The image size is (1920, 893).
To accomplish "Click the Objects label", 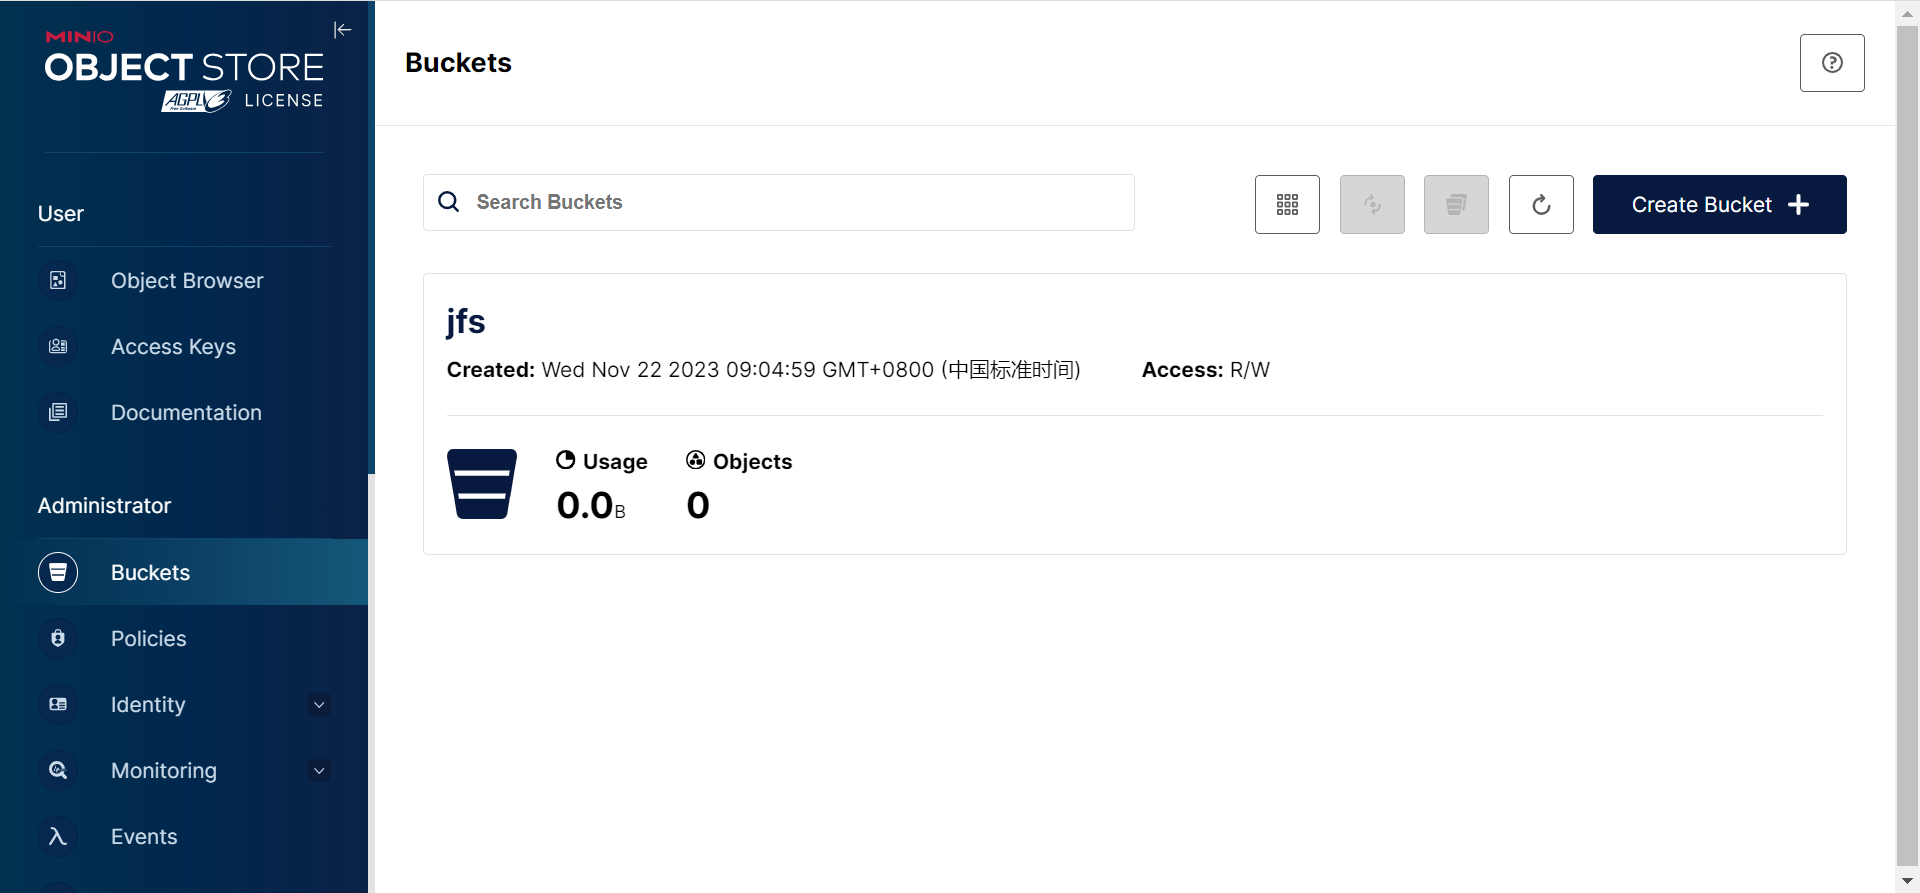I will click(752, 462).
